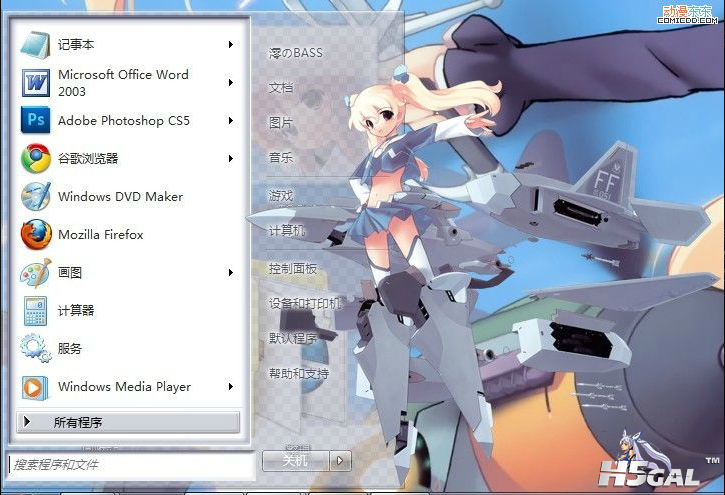Open 计算机 computer link
Screen dimensions: 725x495
click(x=287, y=230)
